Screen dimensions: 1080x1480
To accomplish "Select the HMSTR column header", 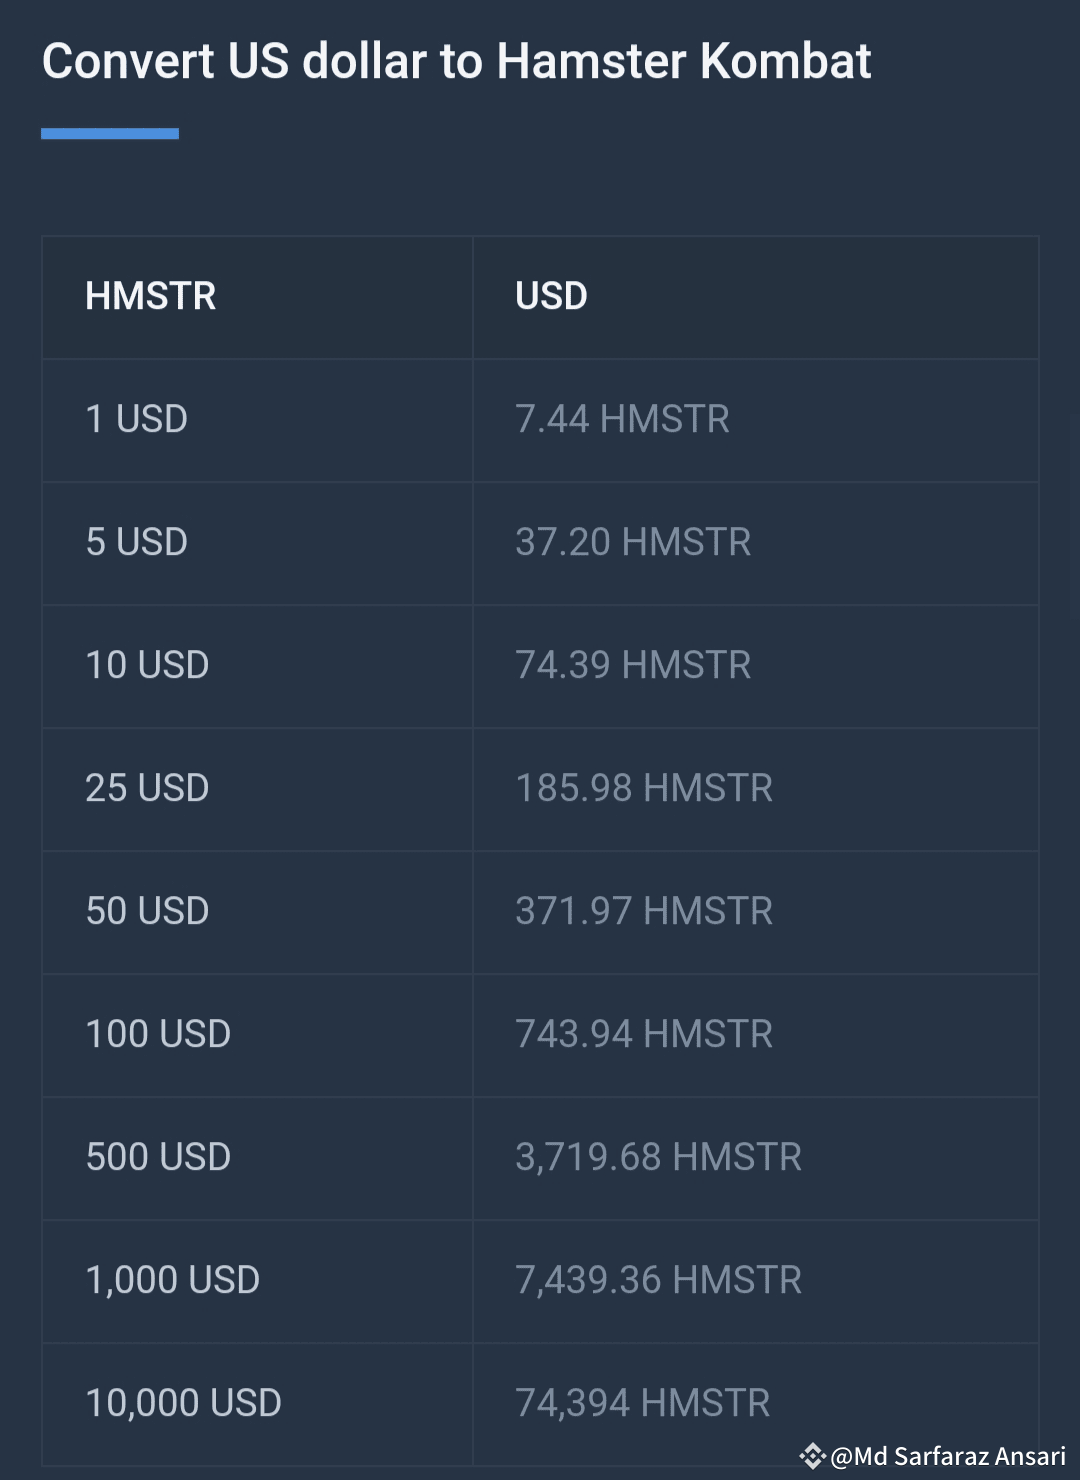I will coord(150,296).
